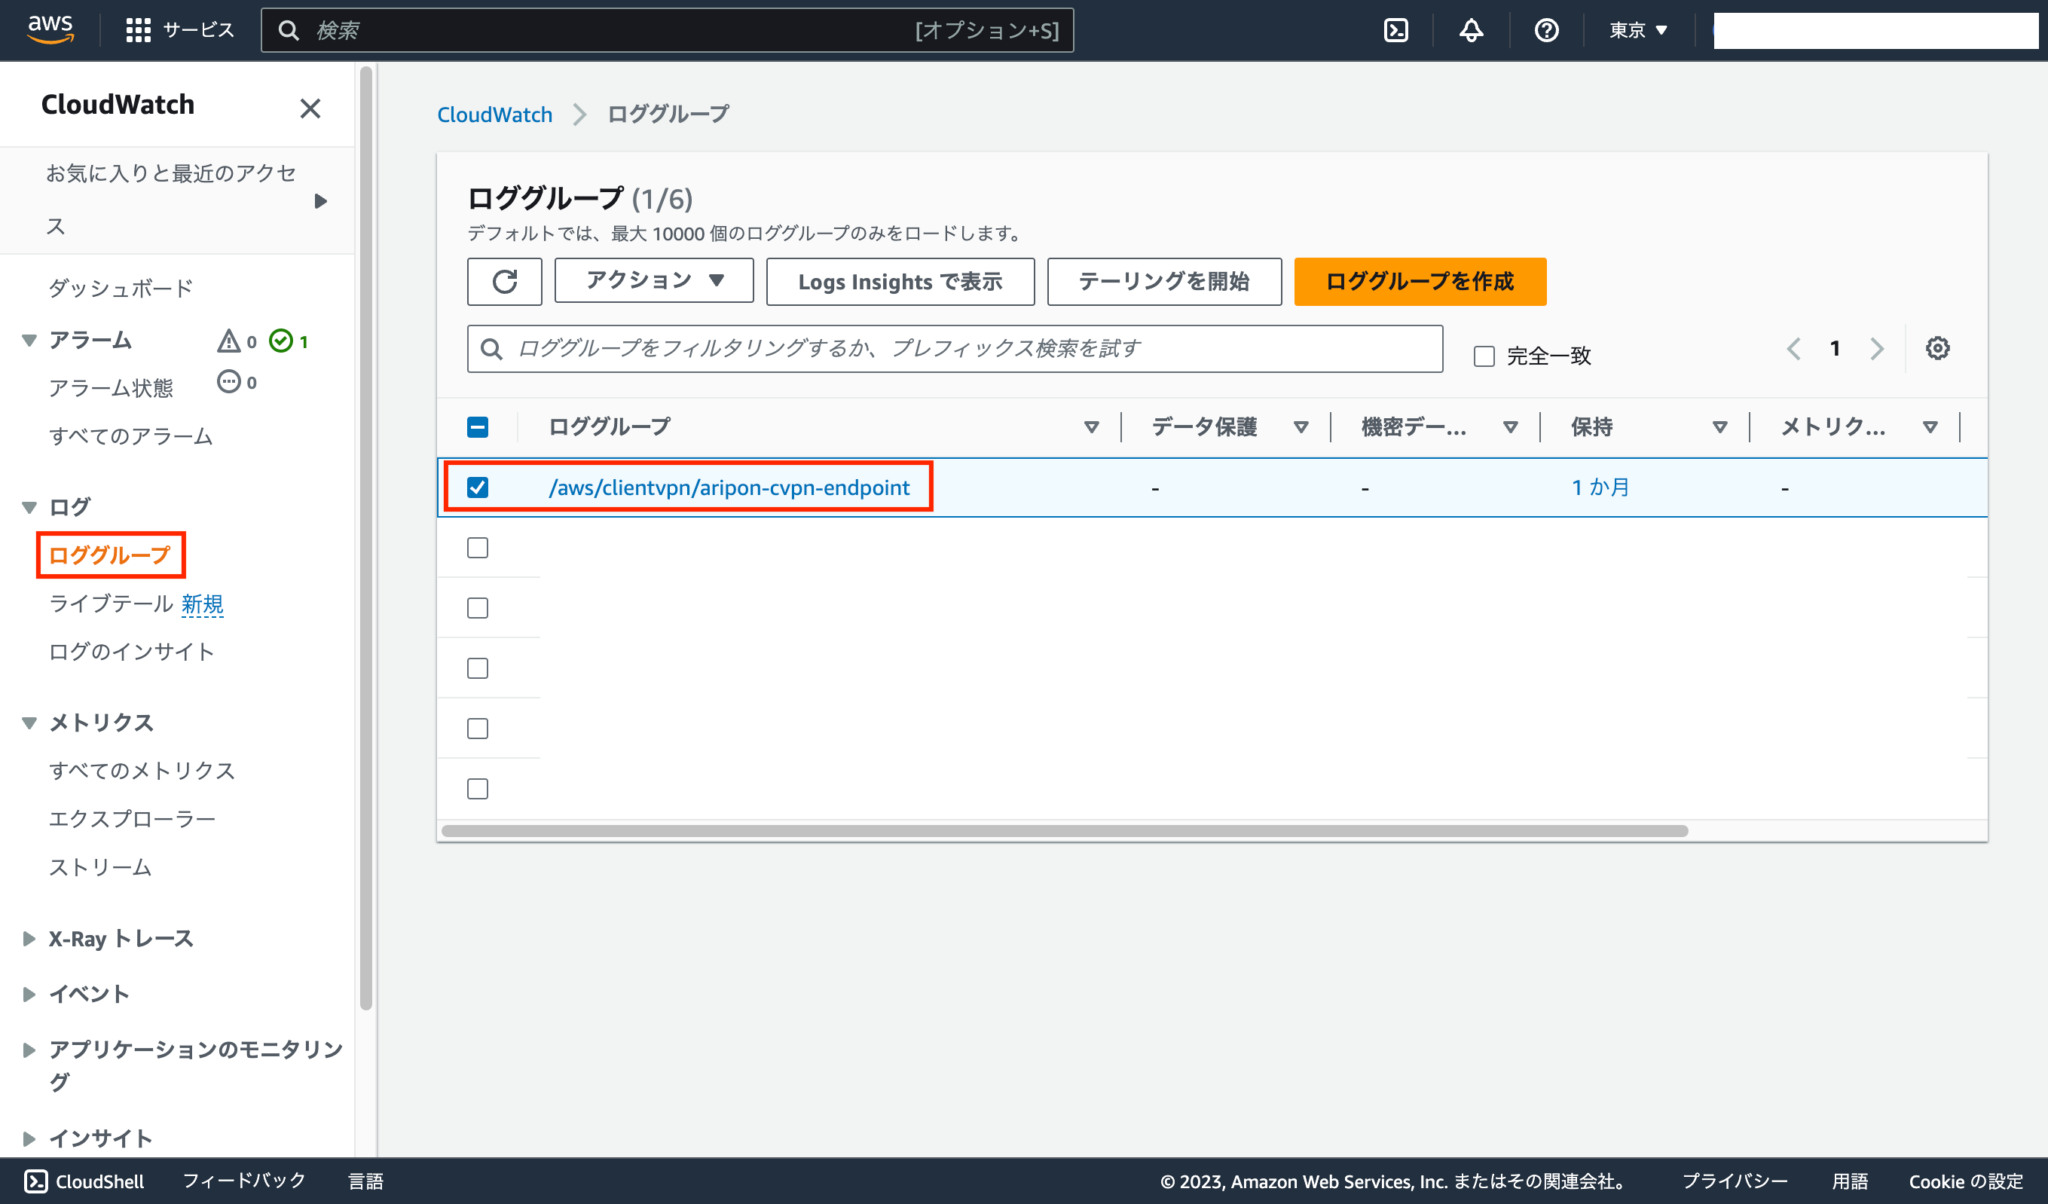
Task: Open the help question mark icon
Action: 1546,30
